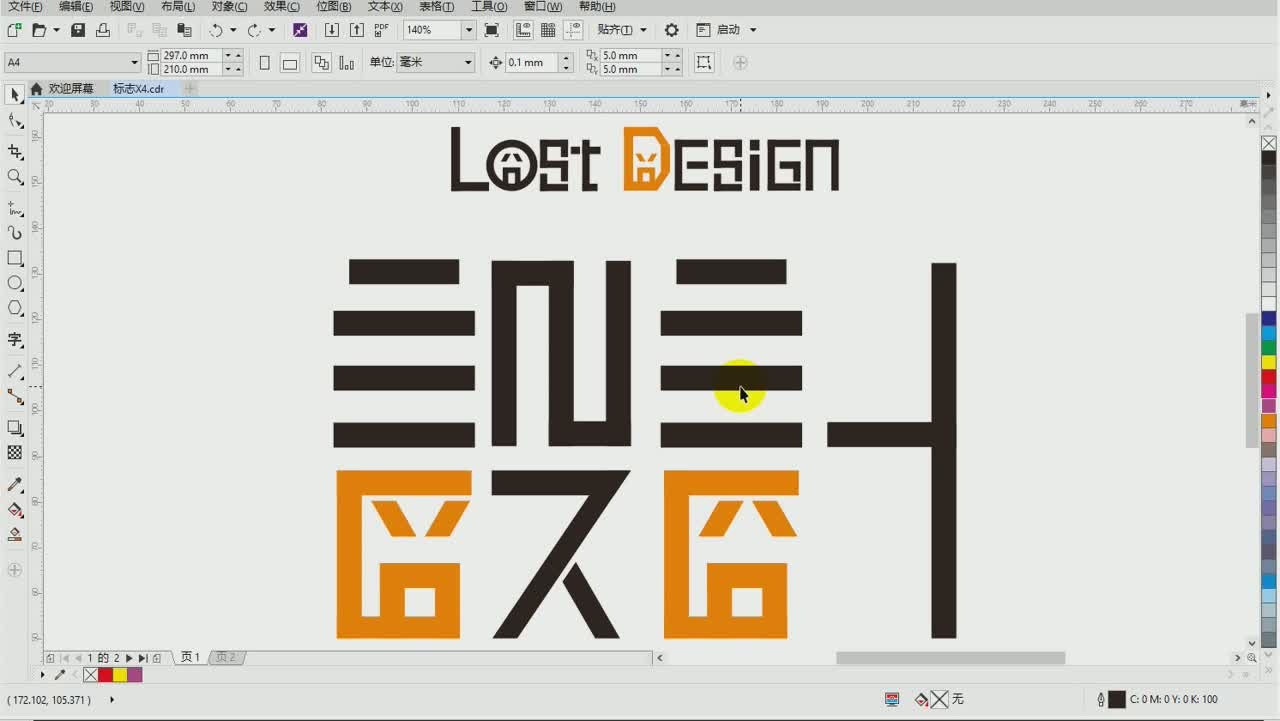1280x721 pixels.
Task: Select the Zoom magnifier tool
Action: coord(15,177)
